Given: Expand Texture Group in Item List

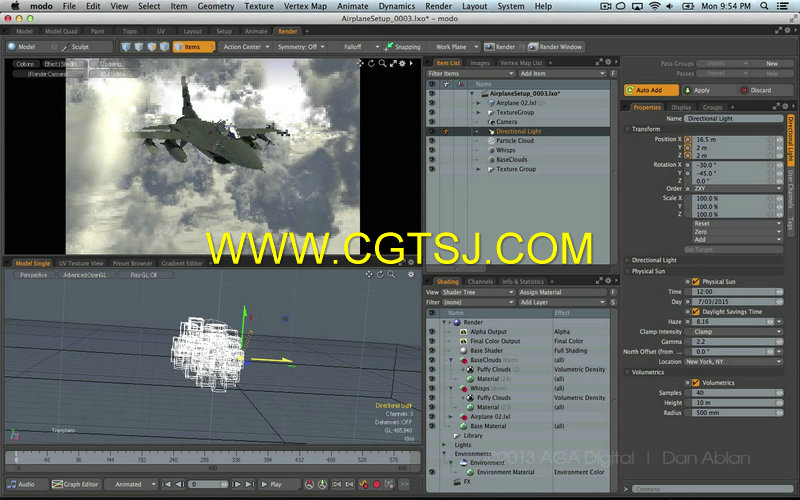Looking at the screenshot, I should 479,169.
